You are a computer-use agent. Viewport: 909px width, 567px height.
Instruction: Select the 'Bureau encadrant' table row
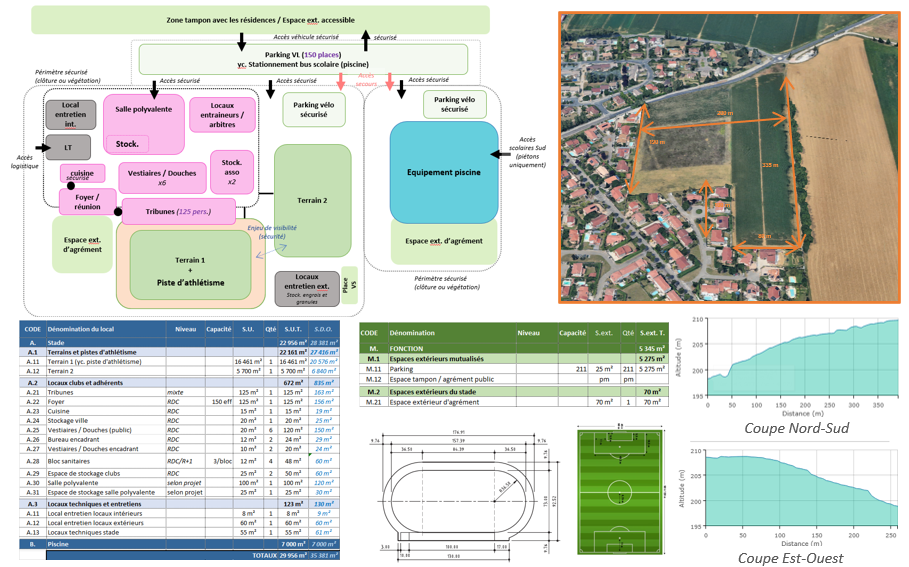pyautogui.click(x=179, y=439)
